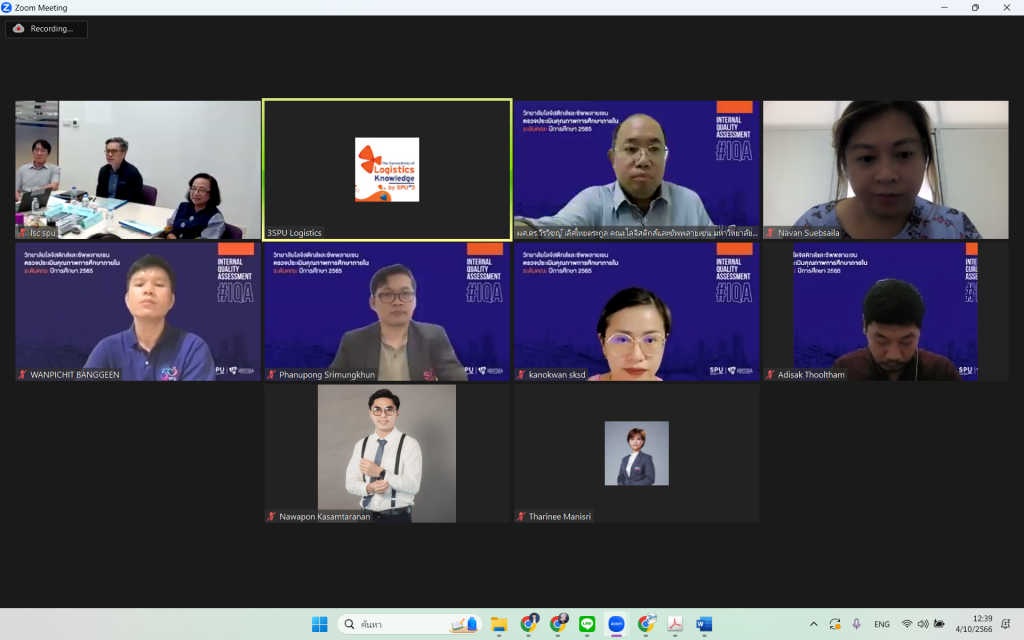Viewport: 1024px width, 640px height.
Task: Click the muted mic icon beside Tharinee Manisri
Action: (x=521, y=517)
